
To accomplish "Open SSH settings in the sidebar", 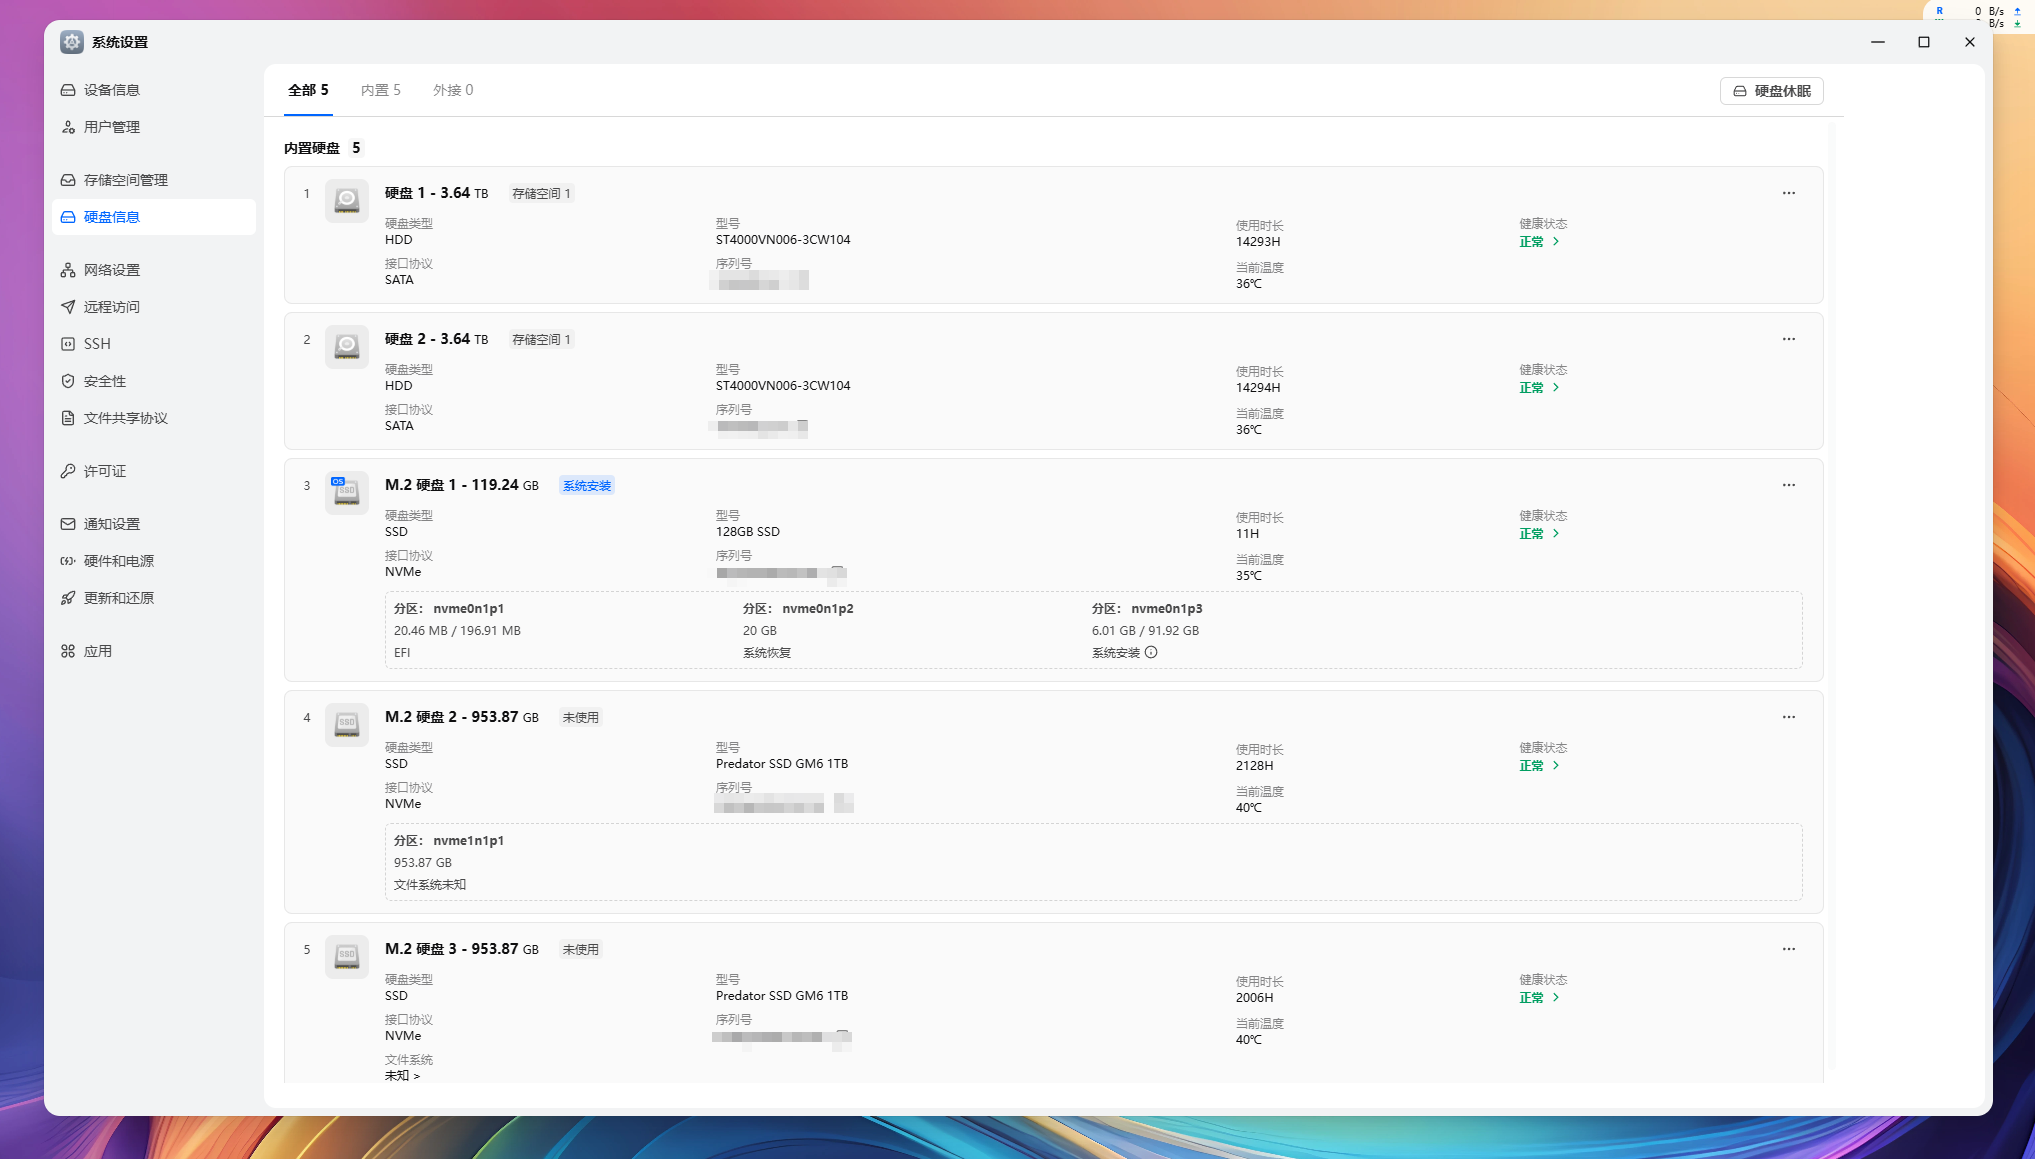I will click(97, 344).
